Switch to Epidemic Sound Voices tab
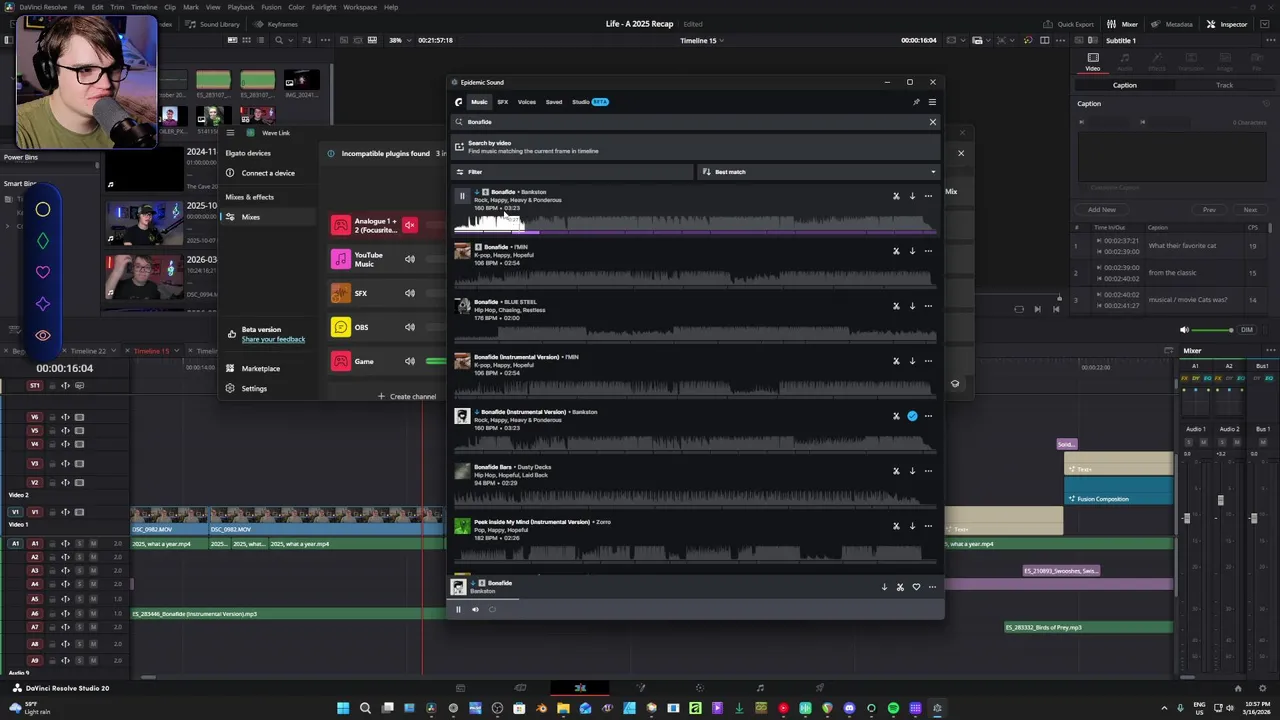1280x720 pixels. tap(526, 102)
